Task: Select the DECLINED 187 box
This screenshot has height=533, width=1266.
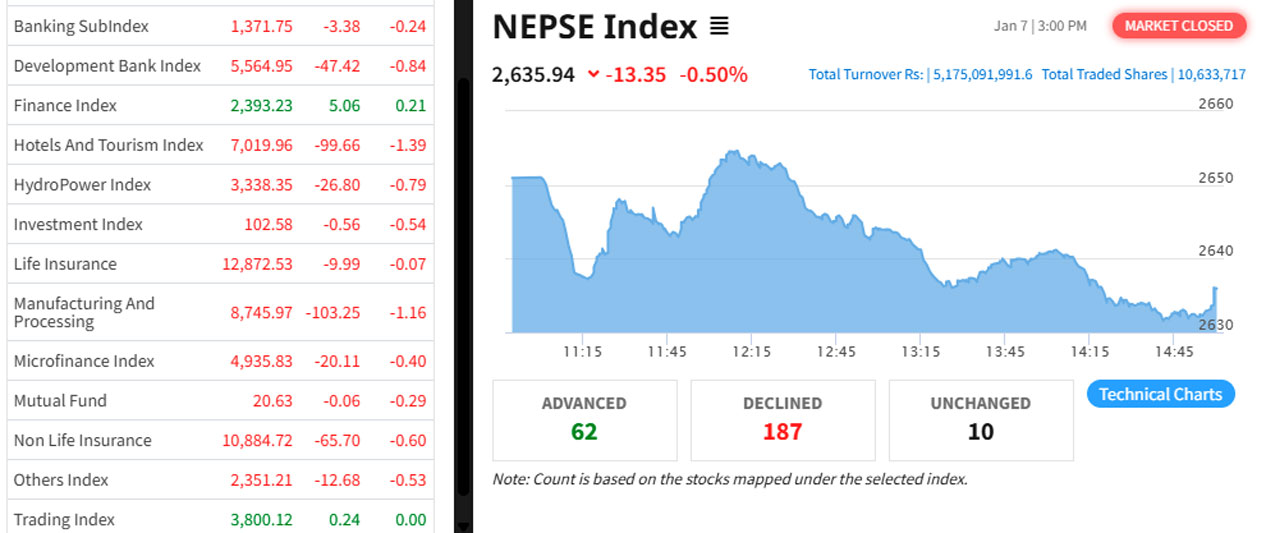Action: coord(782,419)
